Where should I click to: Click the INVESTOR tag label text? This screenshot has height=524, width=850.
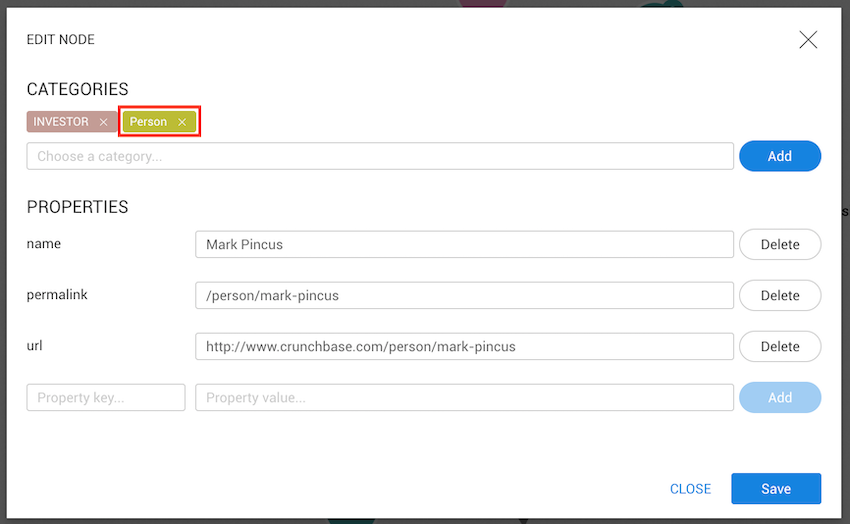pyautogui.click(x=61, y=122)
